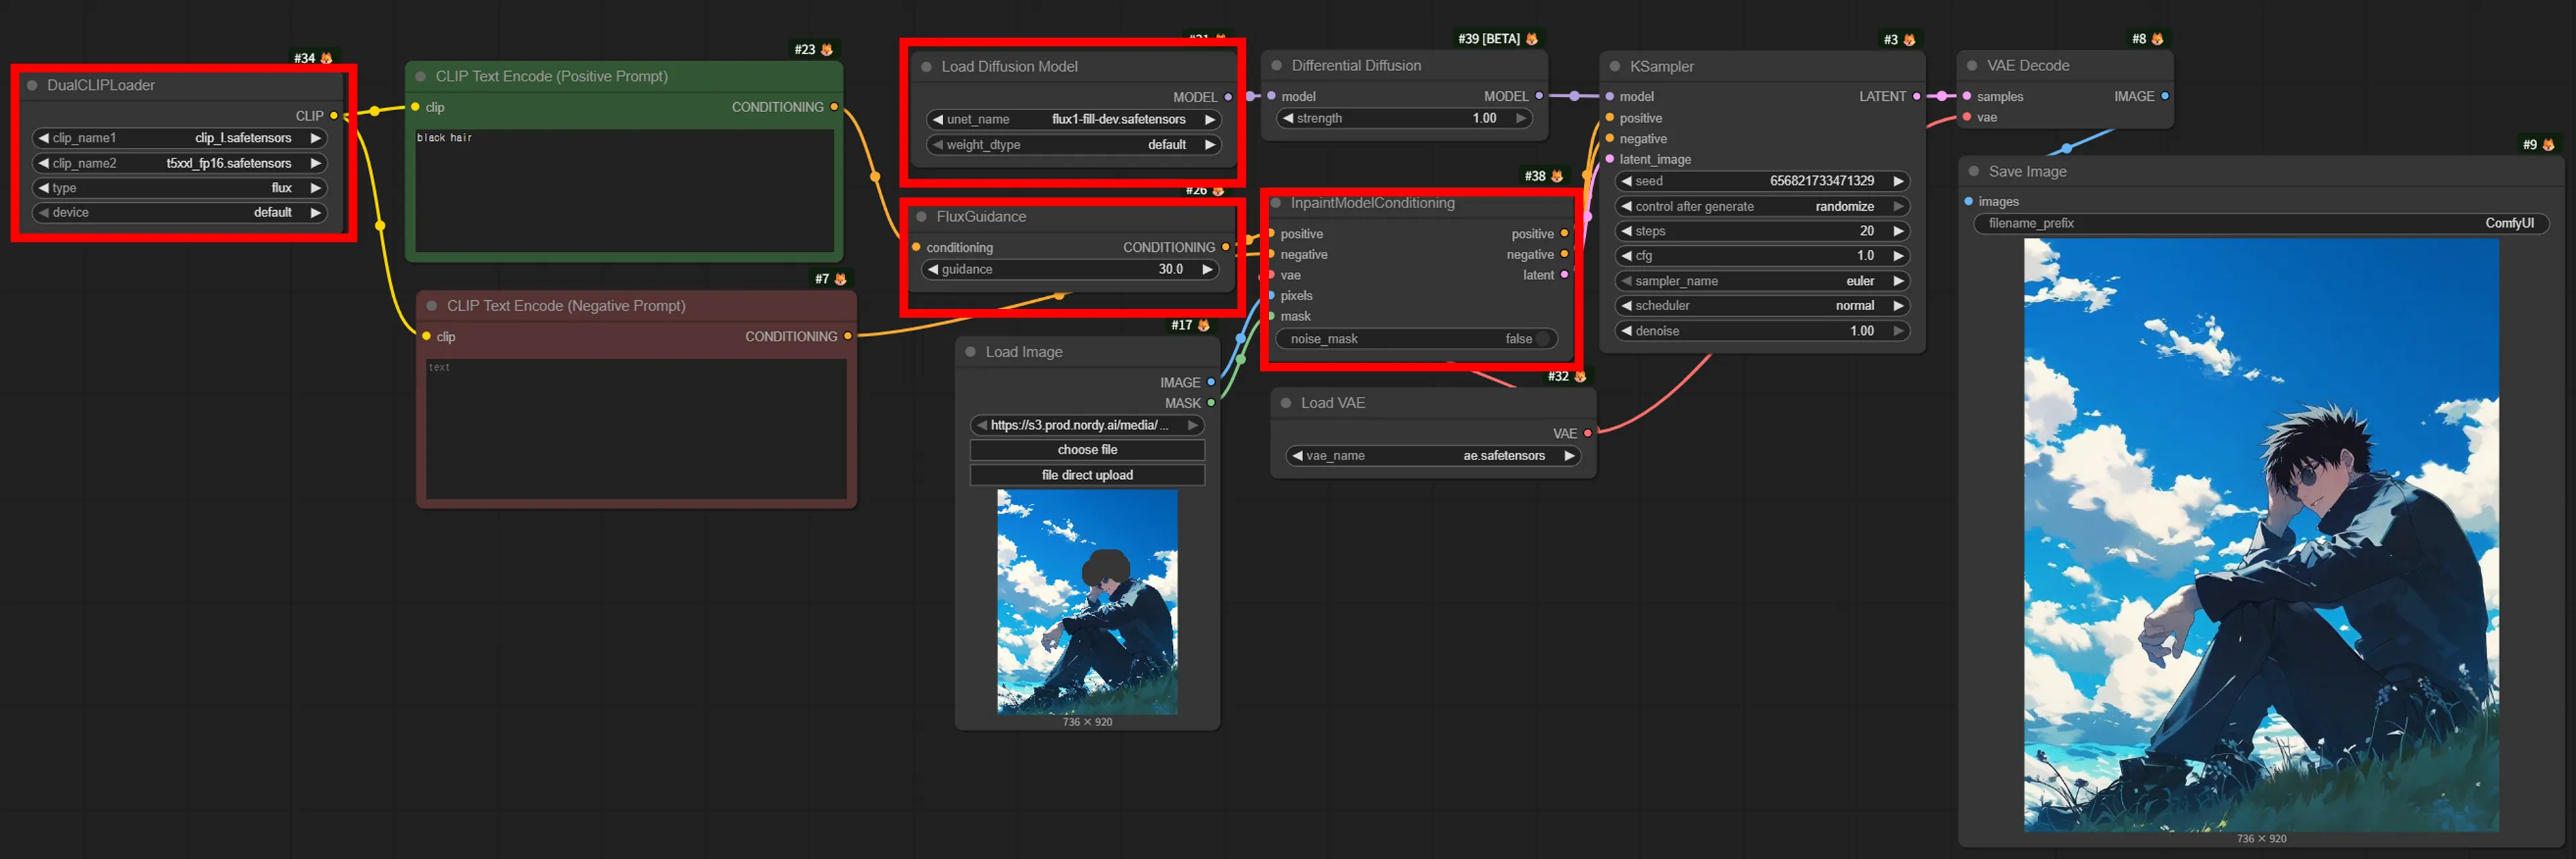This screenshot has width=2576, height=859.
Task: Open the type flux selector
Action: (180, 188)
